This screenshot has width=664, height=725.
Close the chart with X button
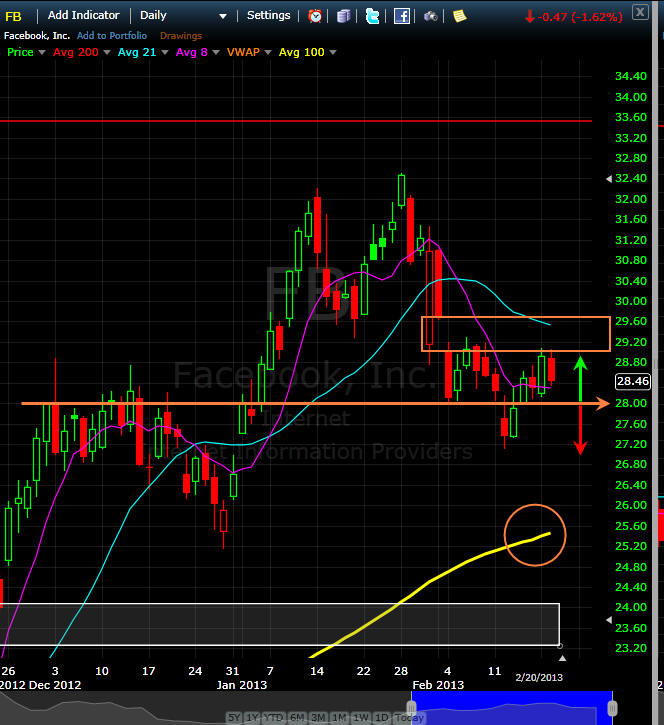tap(640, 12)
